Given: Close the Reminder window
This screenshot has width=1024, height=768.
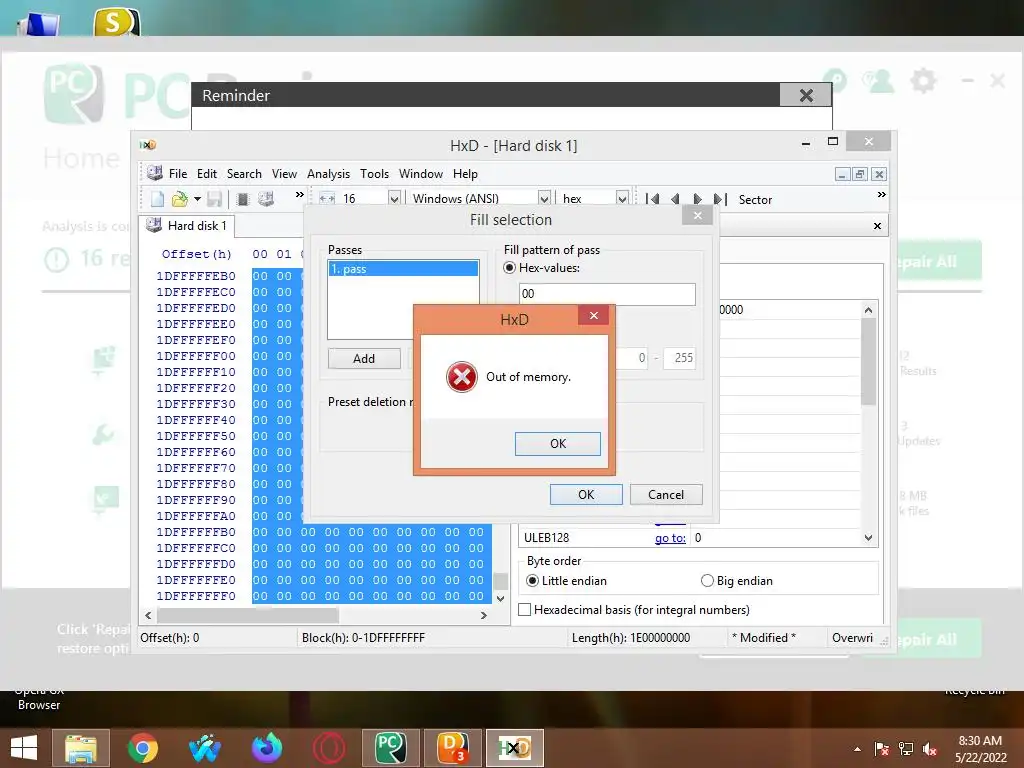Looking at the screenshot, I should (x=806, y=95).
